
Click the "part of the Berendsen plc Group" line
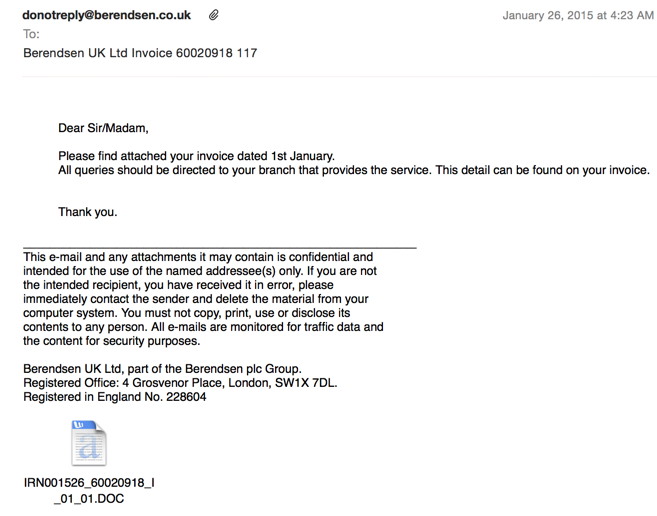pyautogui.click(x=162, y=369)
